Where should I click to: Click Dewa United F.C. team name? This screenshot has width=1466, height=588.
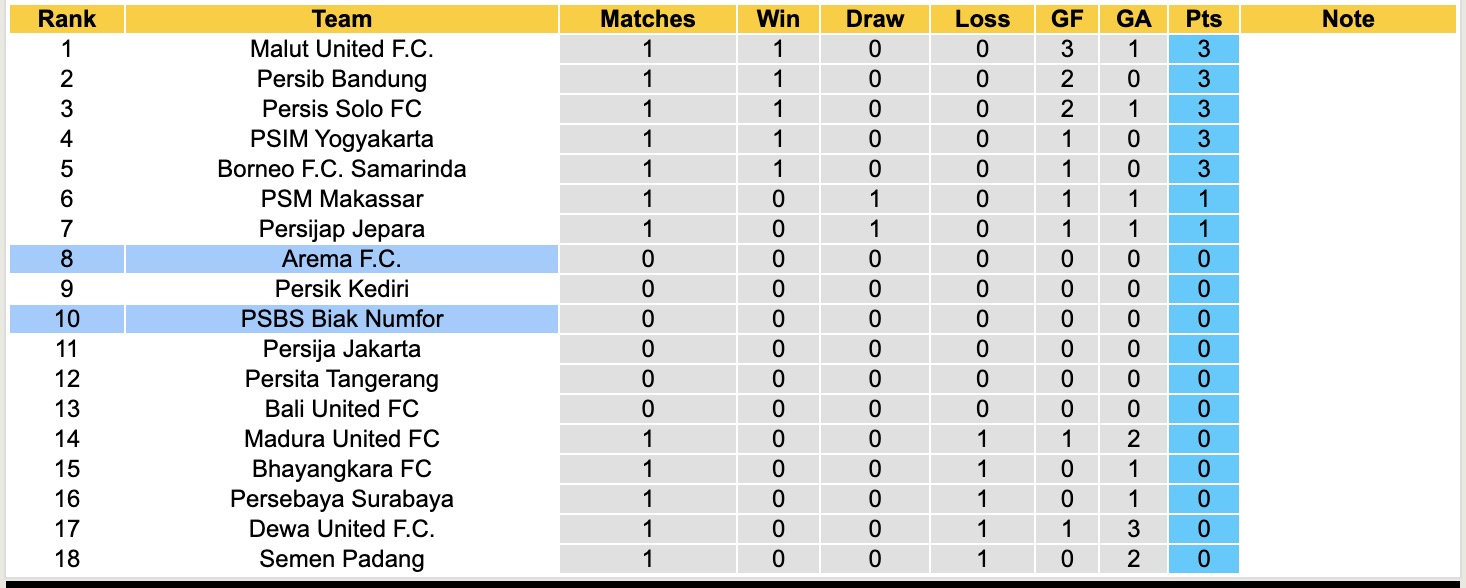pyautogui.click(x=341, y=529)
